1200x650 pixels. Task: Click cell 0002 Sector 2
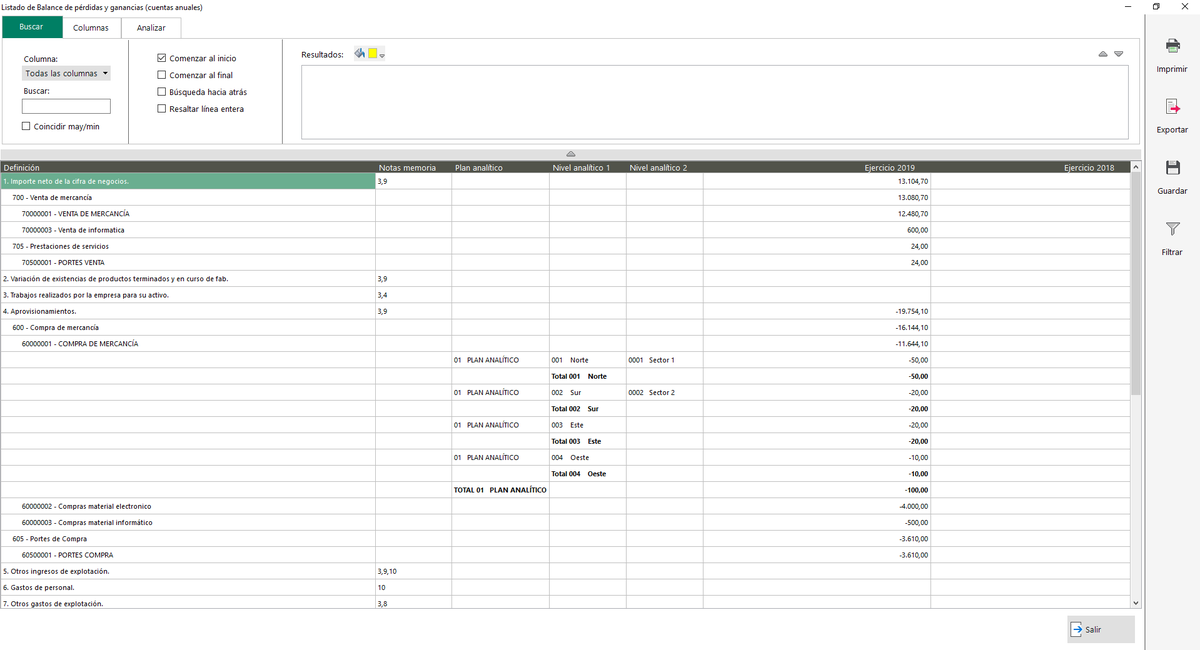tap(665, 392)
